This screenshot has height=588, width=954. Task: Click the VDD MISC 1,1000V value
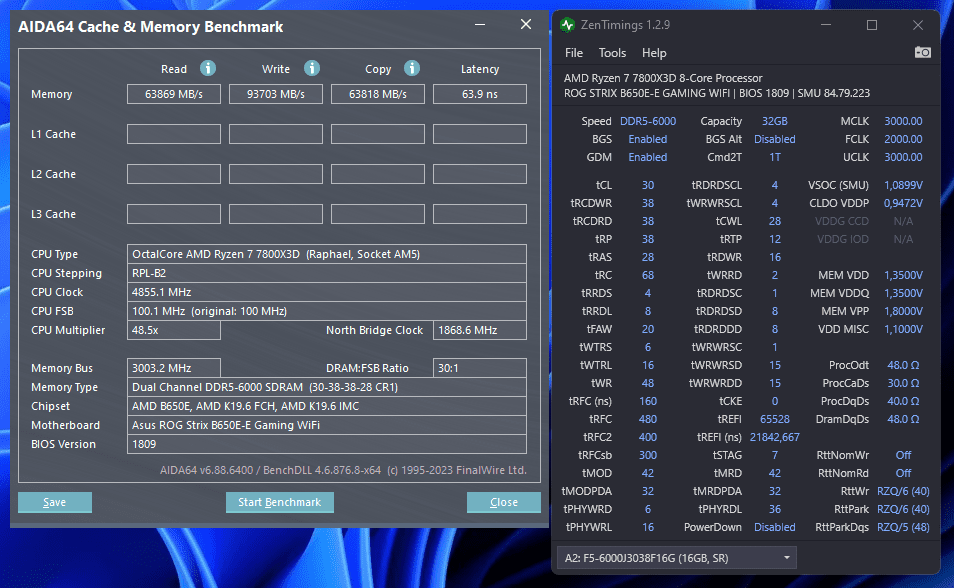pyautogui.click(x=903, y=329)
